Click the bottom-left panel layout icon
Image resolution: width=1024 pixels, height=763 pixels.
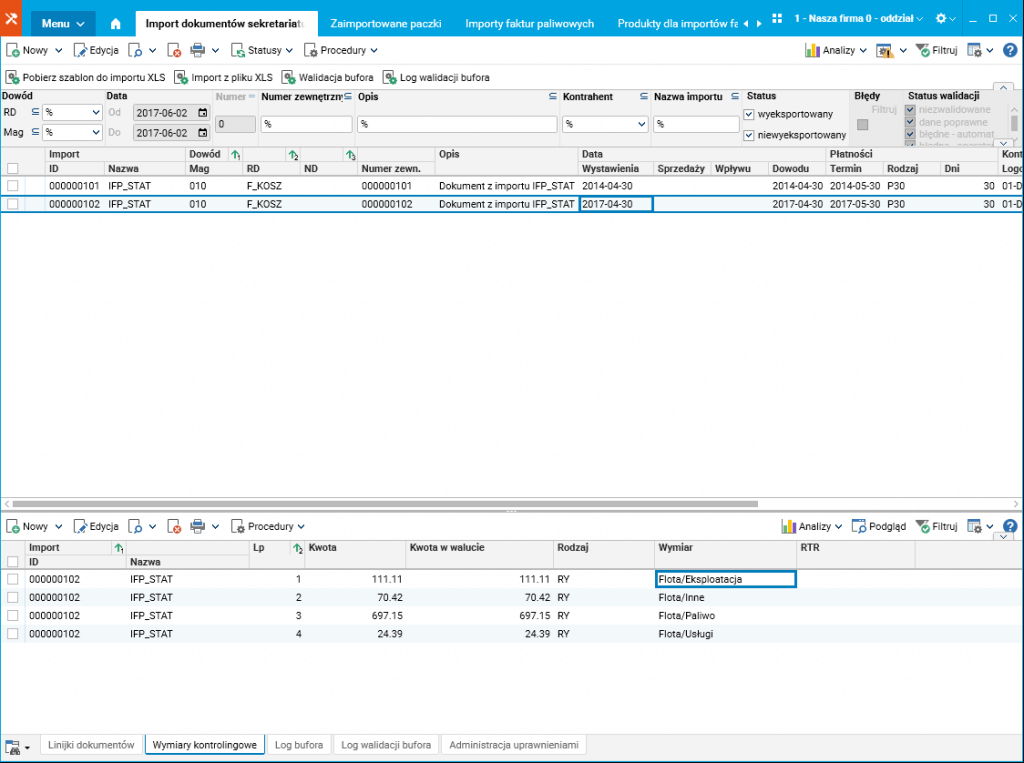[13, 747]
